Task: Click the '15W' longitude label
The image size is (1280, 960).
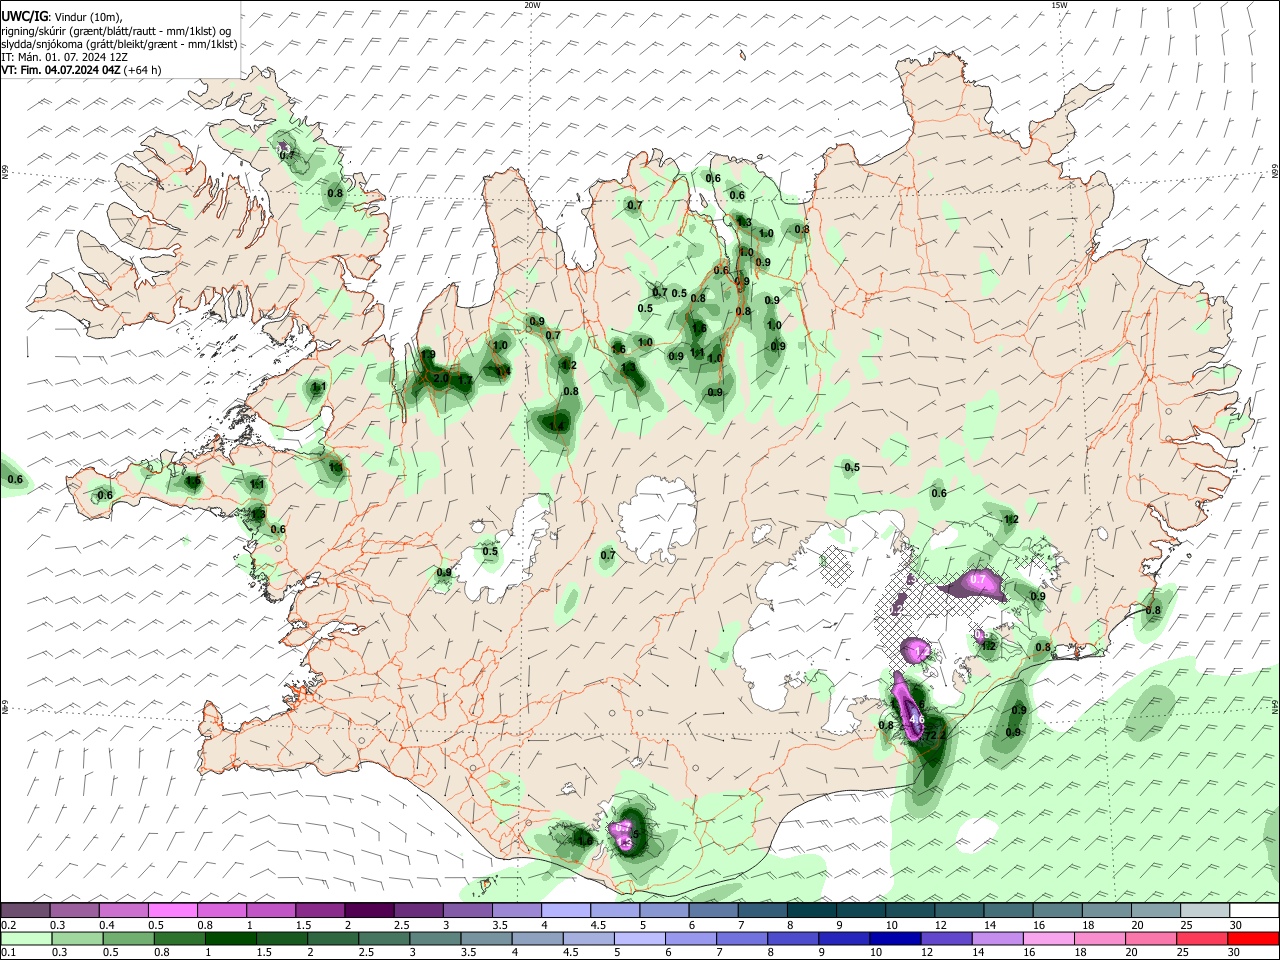Action: pos(1059,5)
